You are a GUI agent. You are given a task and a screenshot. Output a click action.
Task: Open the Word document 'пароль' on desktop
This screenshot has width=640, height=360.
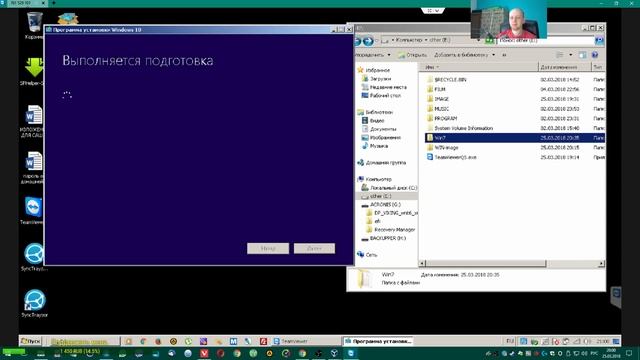click(33, 167)
